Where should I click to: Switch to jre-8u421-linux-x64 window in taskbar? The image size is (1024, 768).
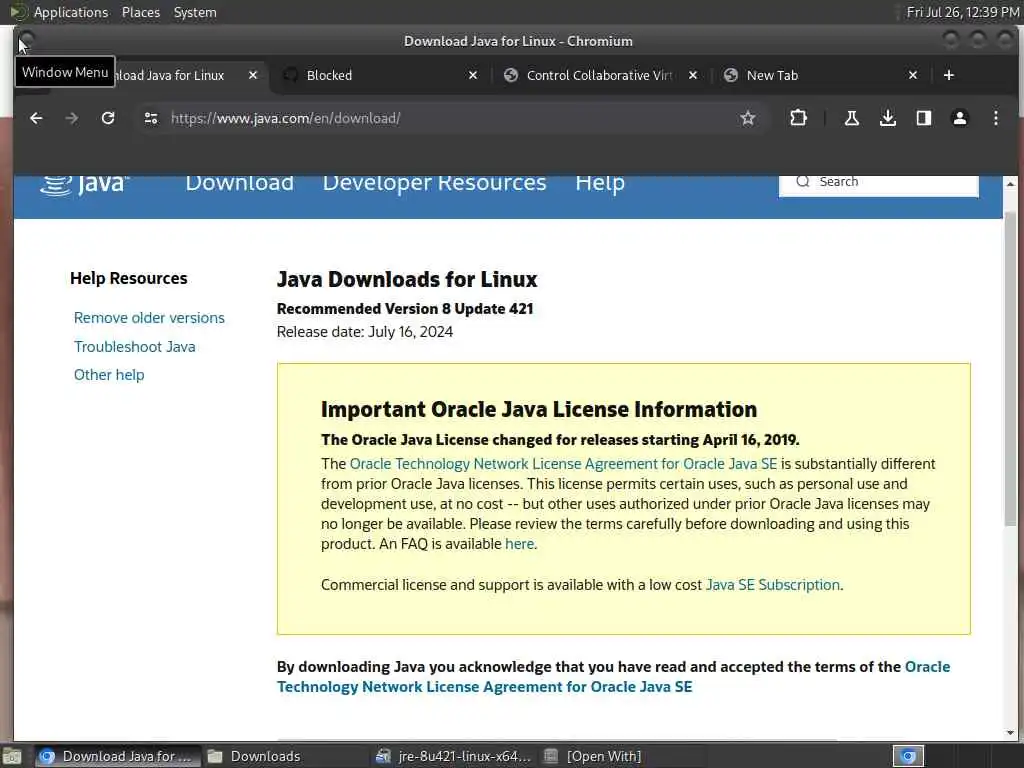(x=454, y=756)
